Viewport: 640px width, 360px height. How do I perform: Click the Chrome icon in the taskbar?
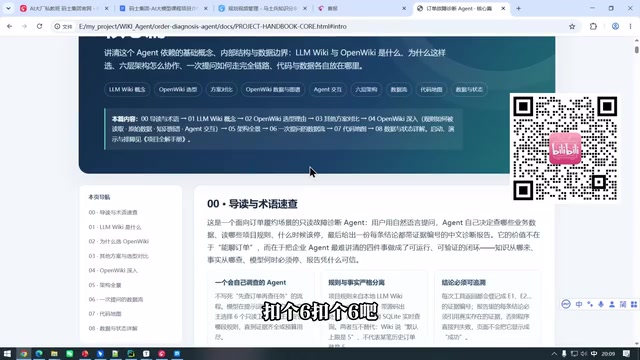point(24,353)
